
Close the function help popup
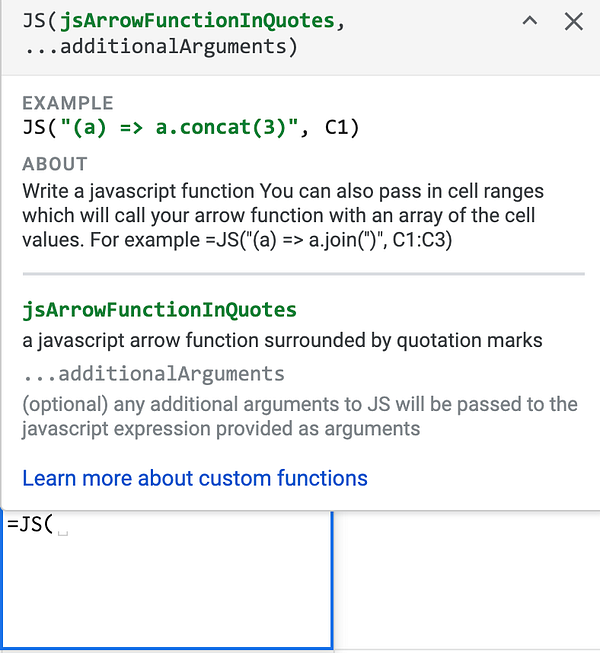click(x=573, y=21)
